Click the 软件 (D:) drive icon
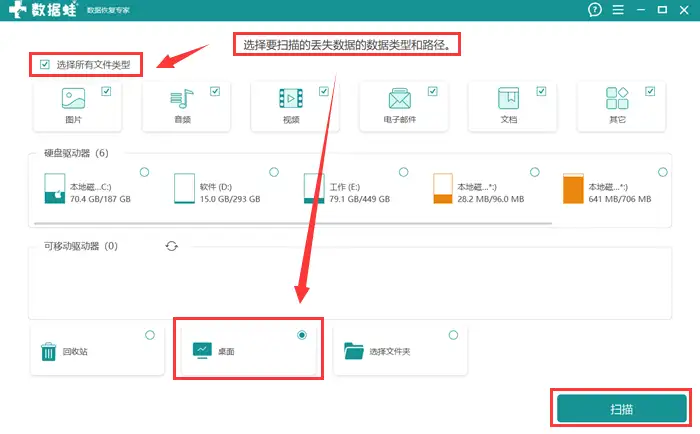Viewport: 700px width, 434px height. pos(184,188)
